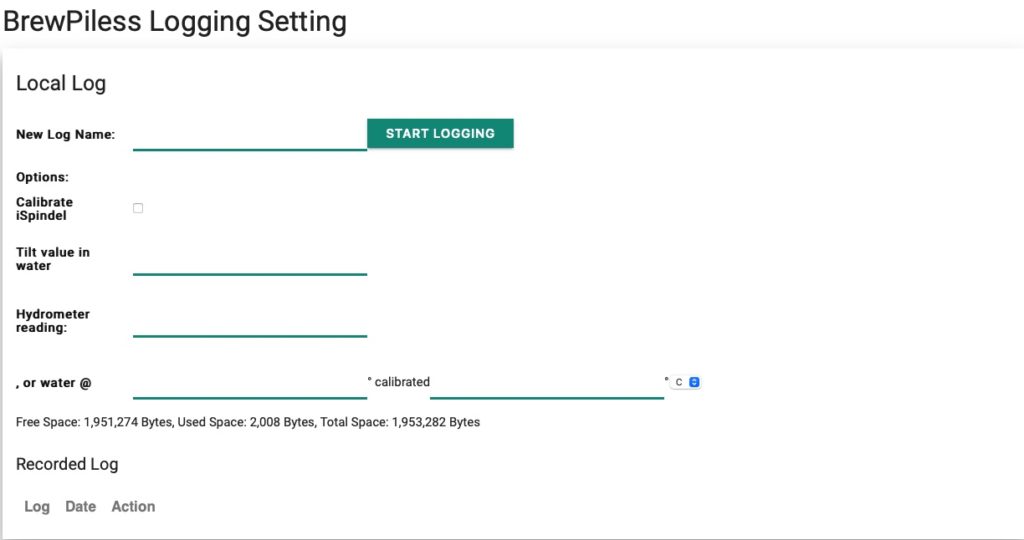This screenshot has height=540, width=1024.
Task: Click the Tilt value in water label
Action: [53, 259]
